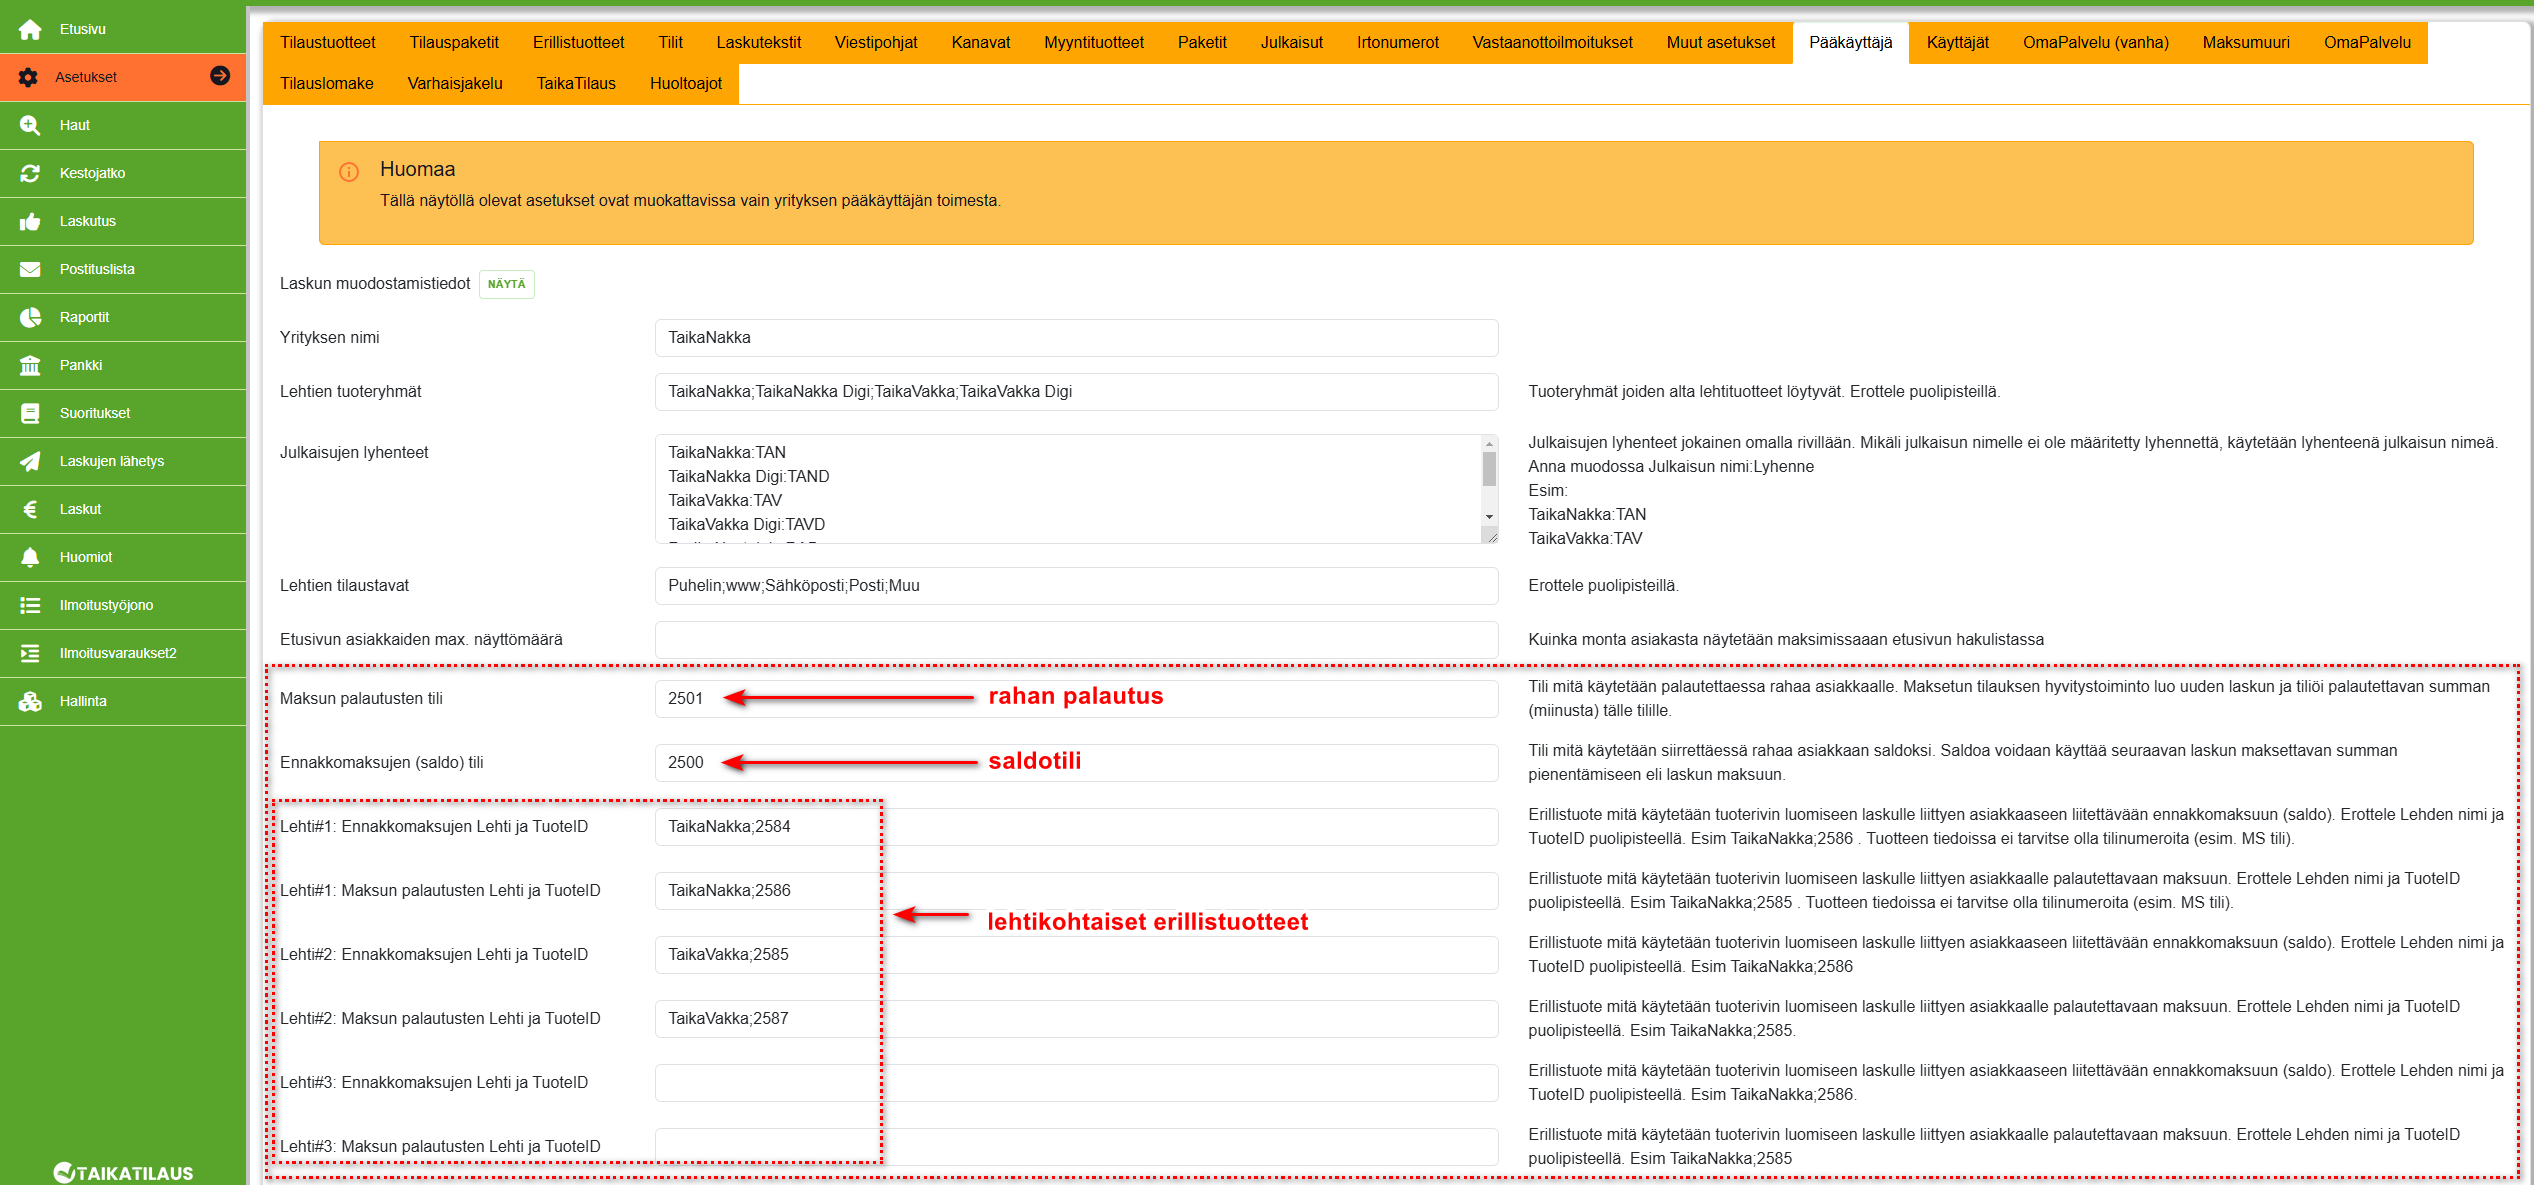Image resolution: width=2534 pixels, height=1185 pixels.
Task: Click the Julkaisujen lyhenteet scrollbar up arrow
Action: (1489, 444)
